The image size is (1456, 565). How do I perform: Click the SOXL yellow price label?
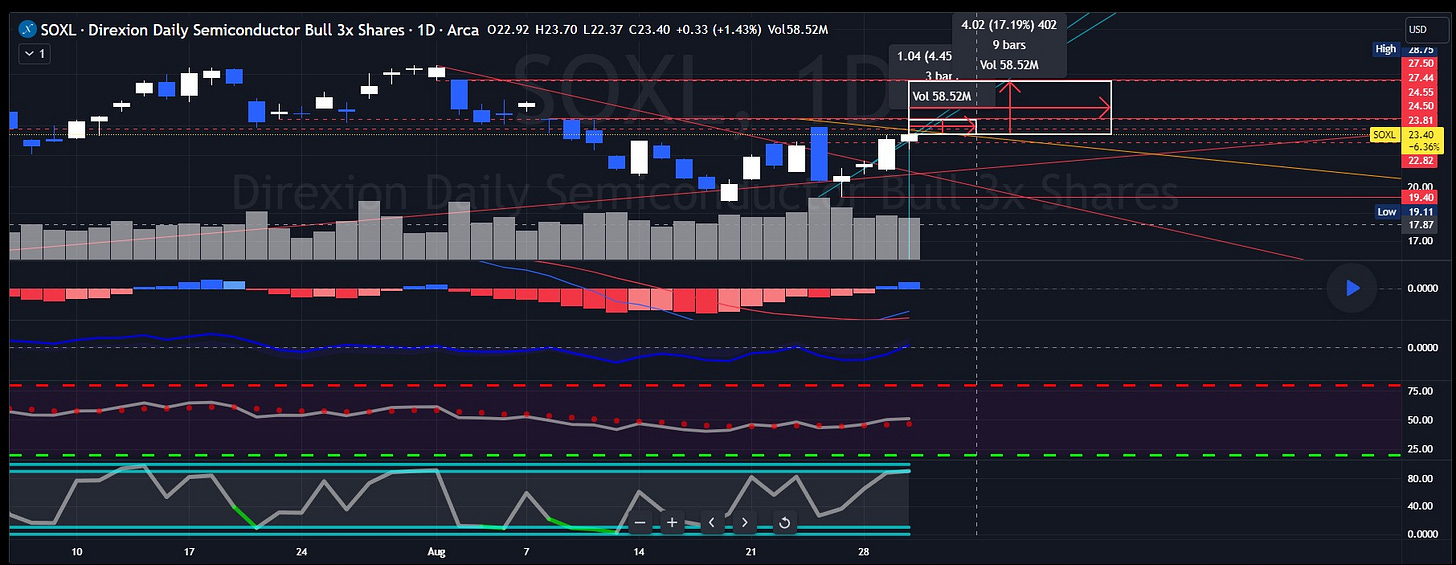click(x=1383, y=134)
